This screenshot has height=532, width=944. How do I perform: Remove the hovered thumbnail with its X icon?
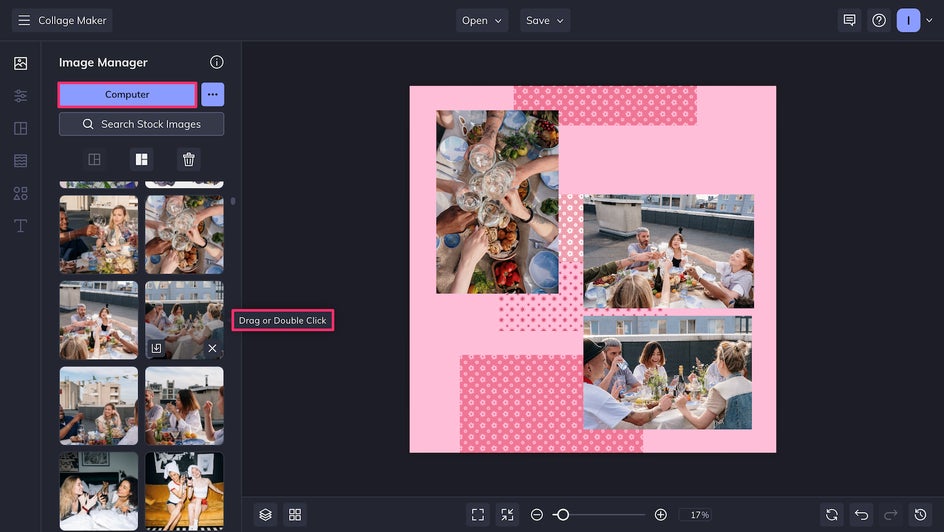[x=213, y=348]
